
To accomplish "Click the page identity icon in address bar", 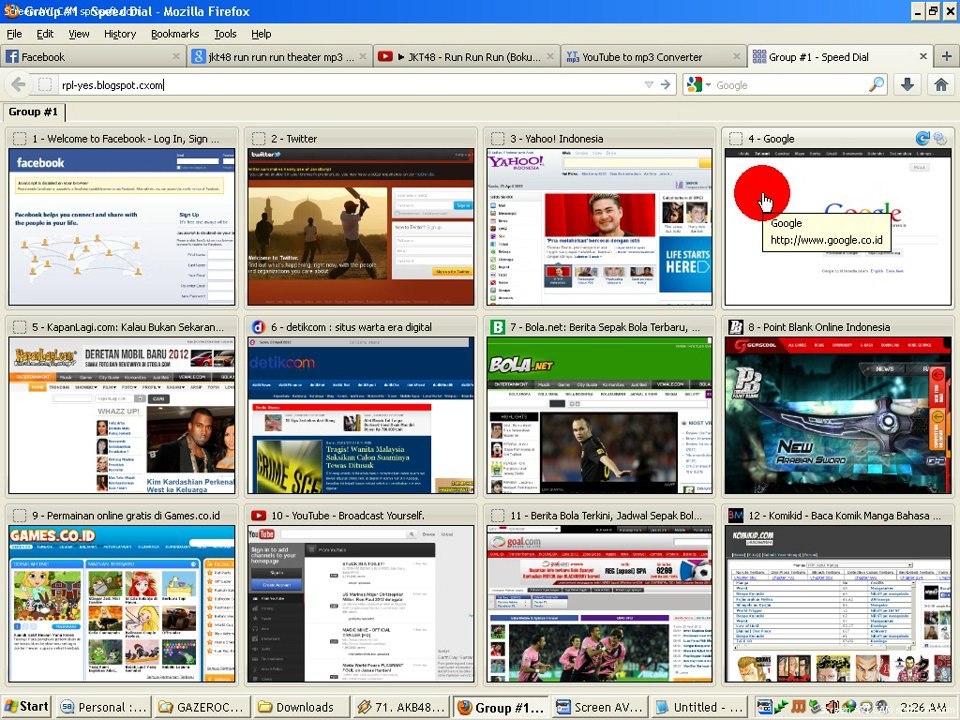I will (x=45, y=84).
